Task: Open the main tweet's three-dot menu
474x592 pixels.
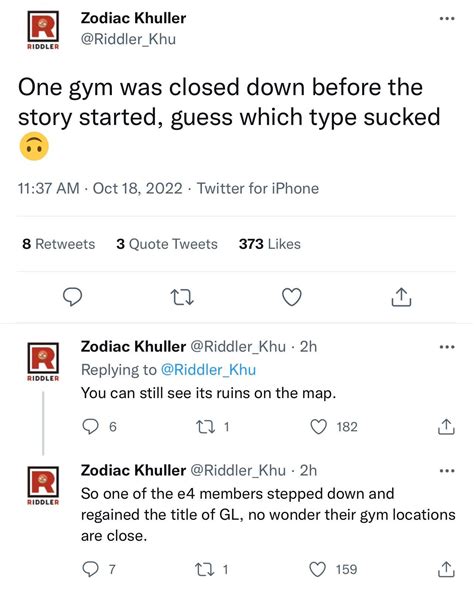Action: [447, 18]
